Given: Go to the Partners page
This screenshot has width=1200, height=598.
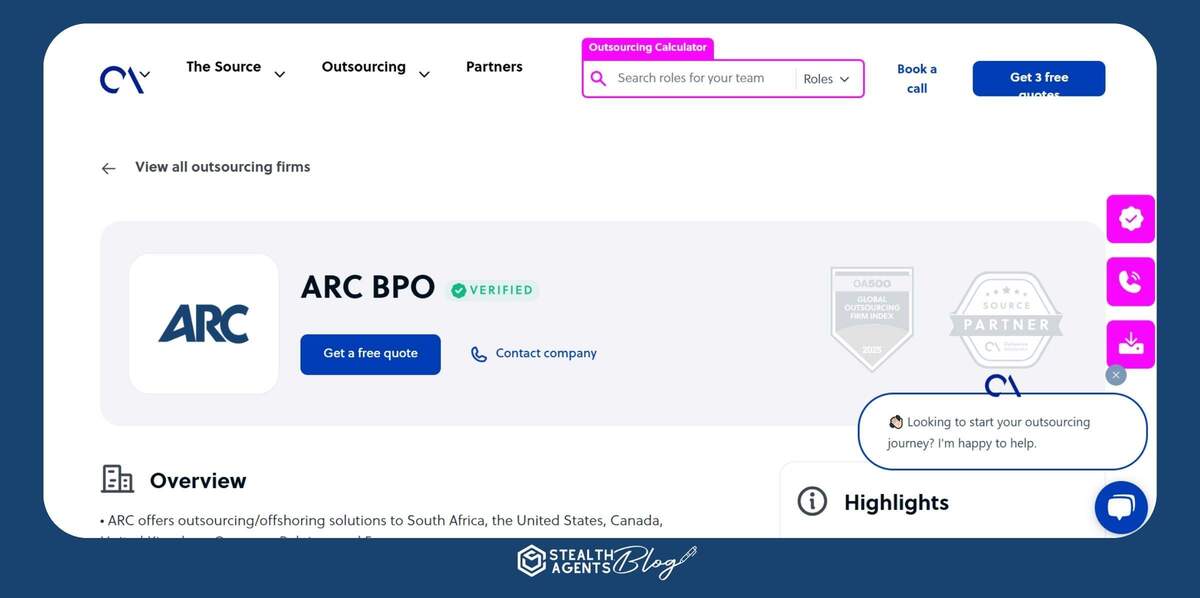Looking at the screenshot, I should tap(494, 67).
